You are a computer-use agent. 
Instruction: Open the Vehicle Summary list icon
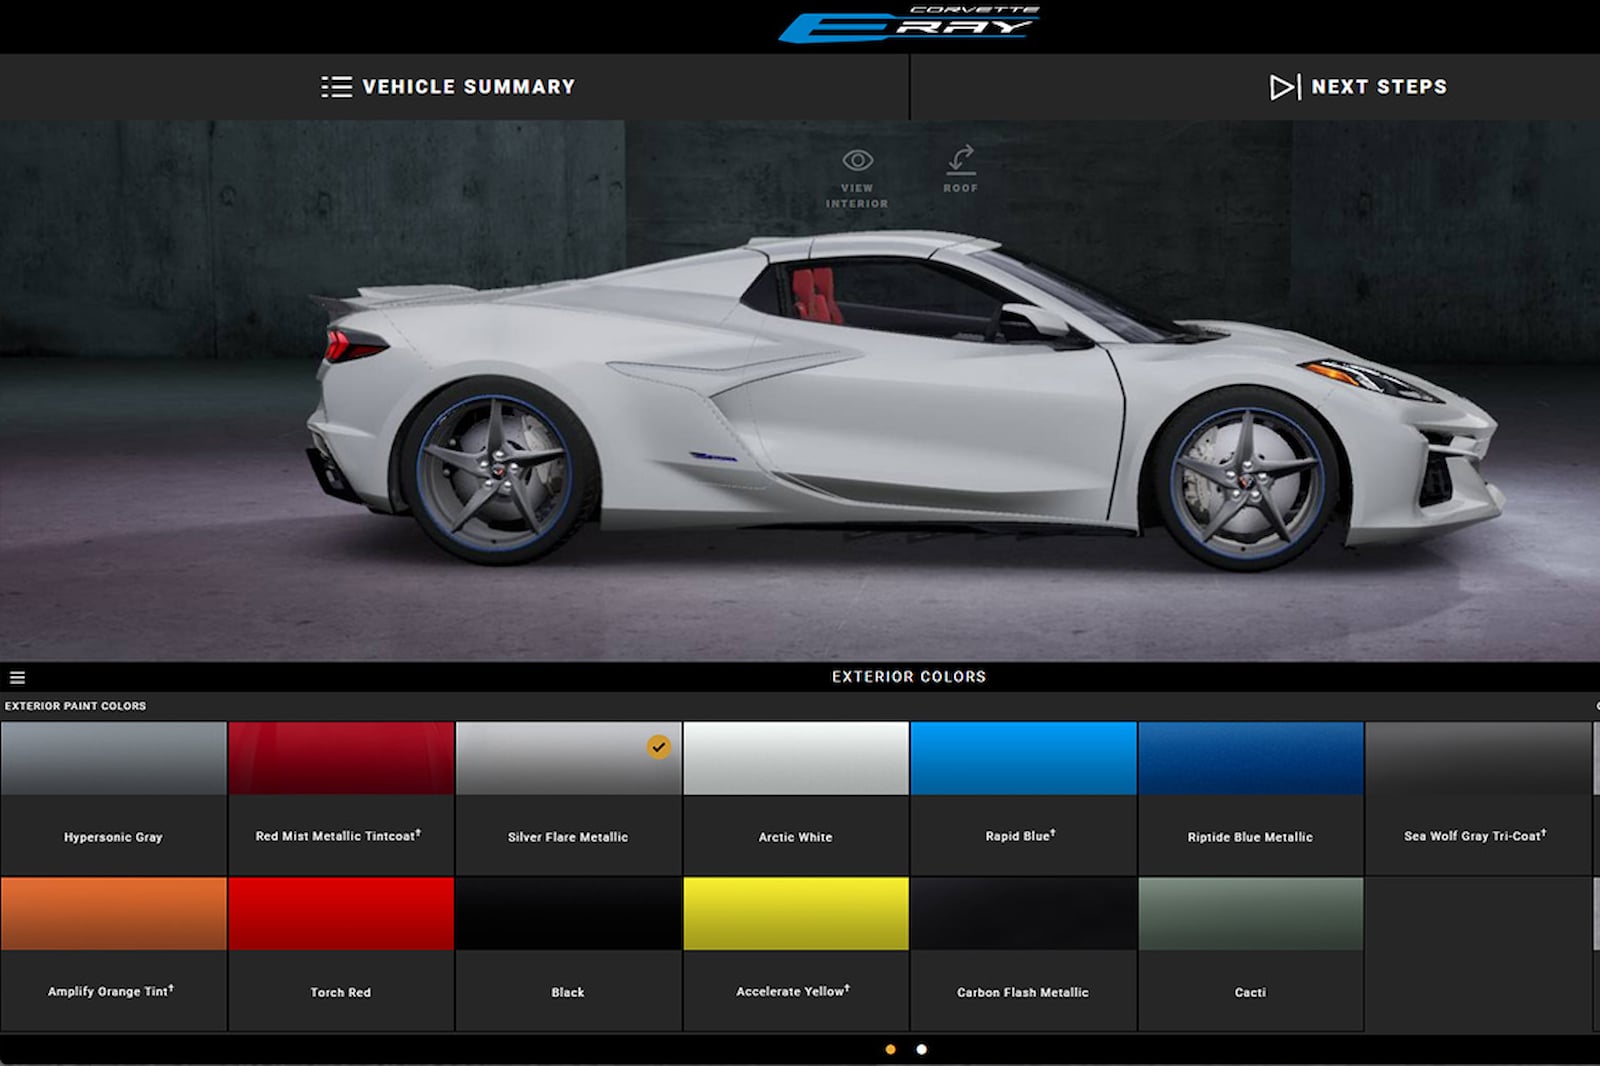336,87
